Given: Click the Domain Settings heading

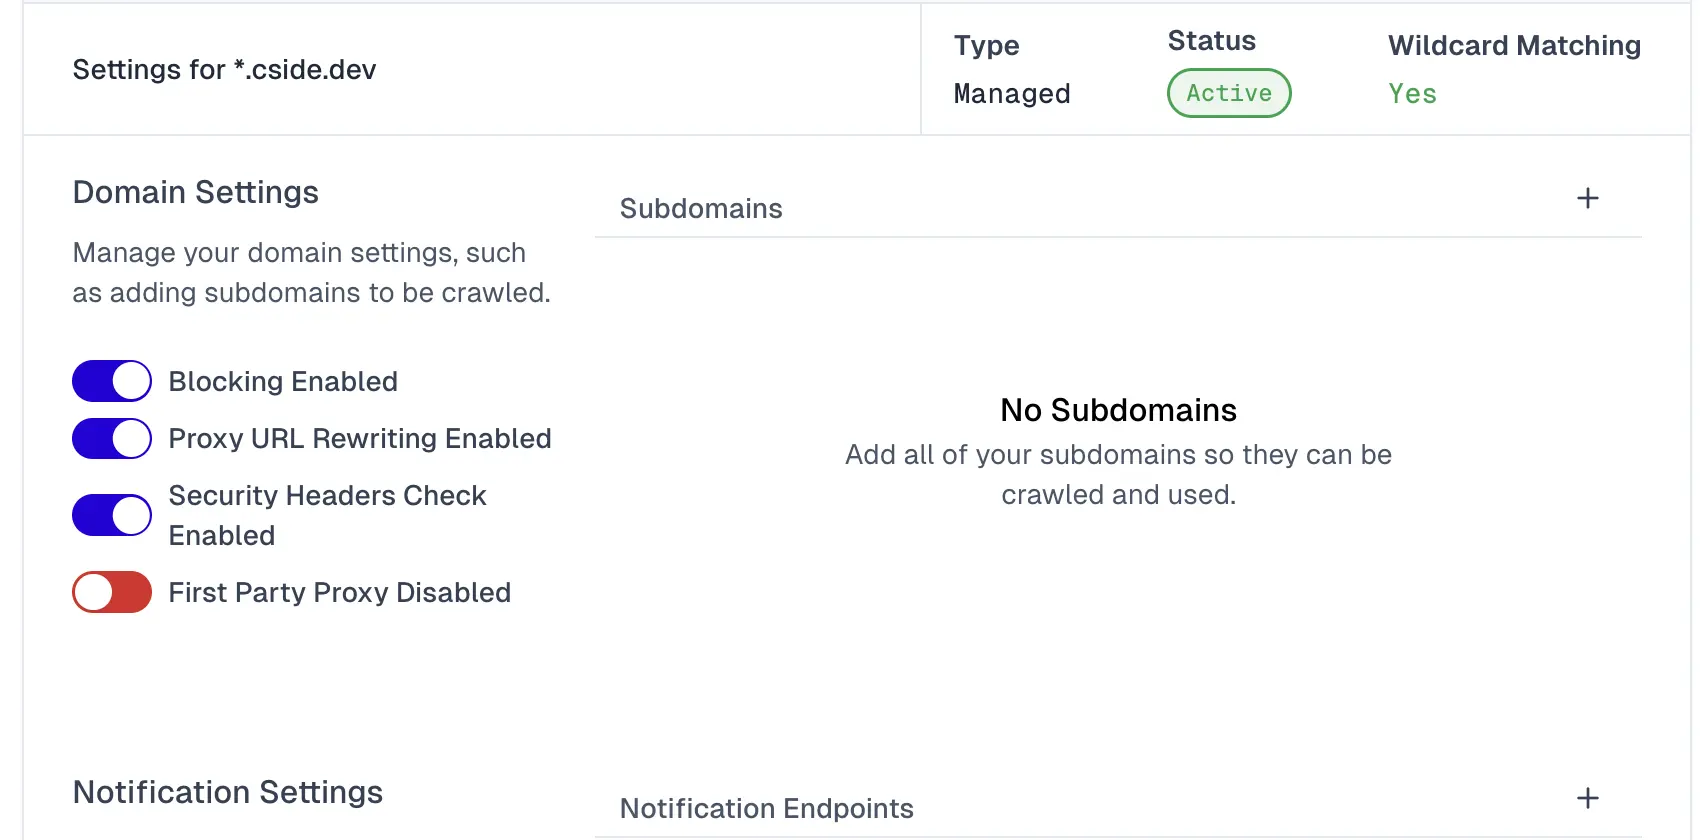Looking at the screenshot, I should point(195,192).
